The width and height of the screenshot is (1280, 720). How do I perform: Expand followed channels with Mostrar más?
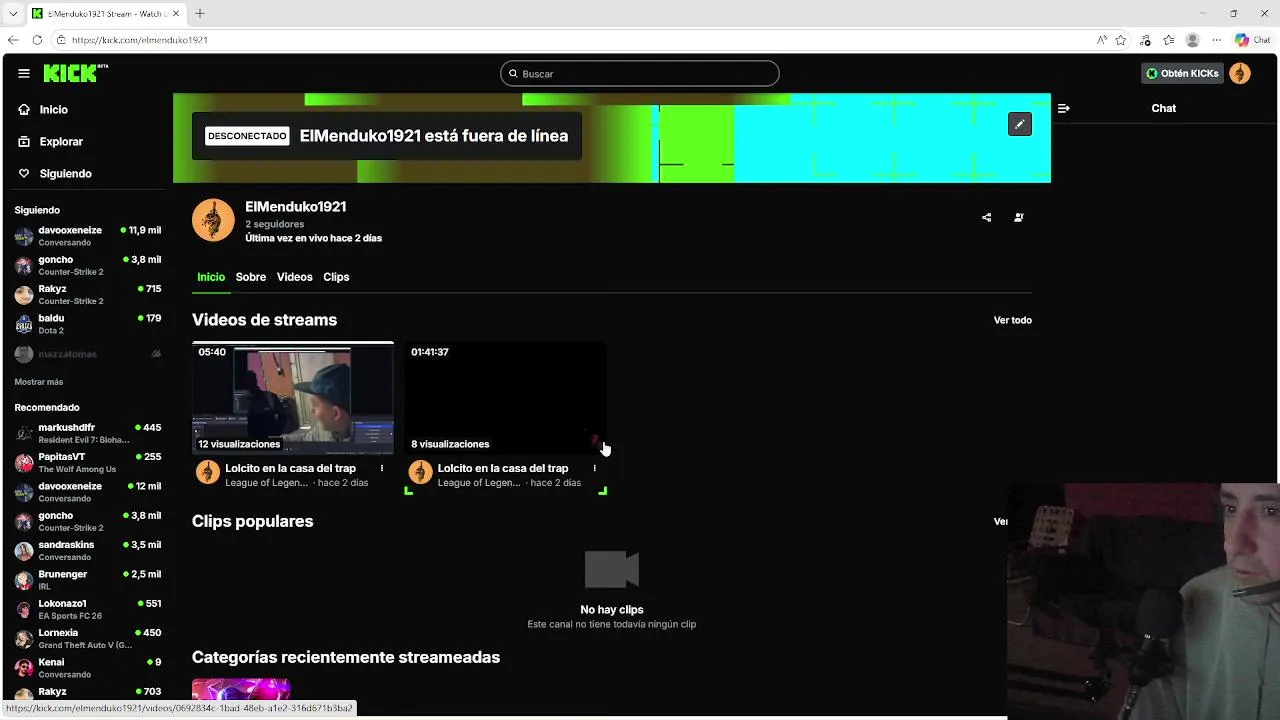39,382
